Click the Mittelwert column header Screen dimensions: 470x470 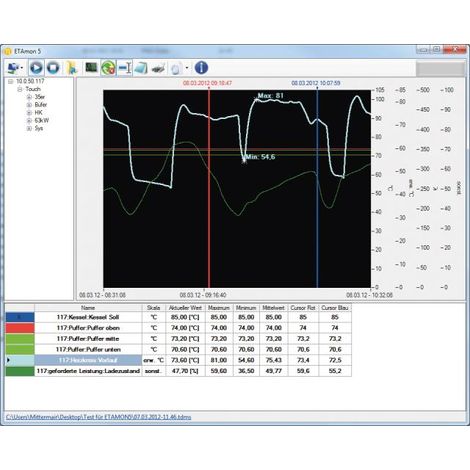coord(274,308)
